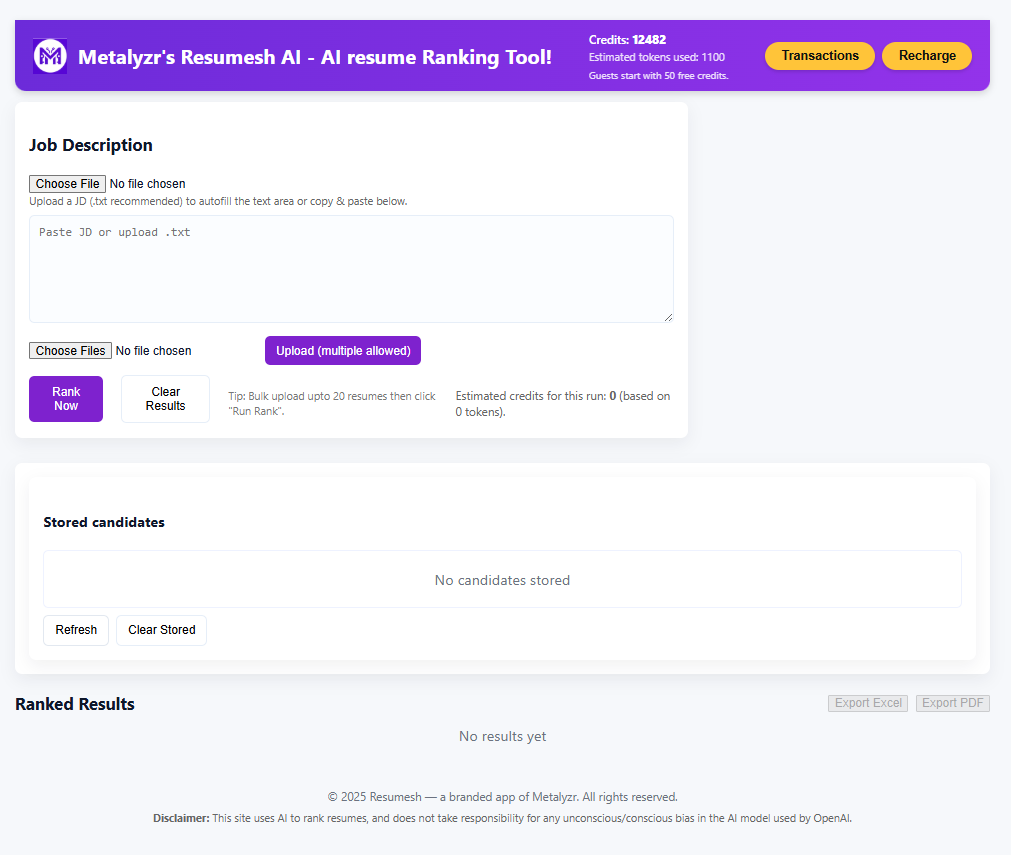Export ranked results to Excel

coord(868,703)
